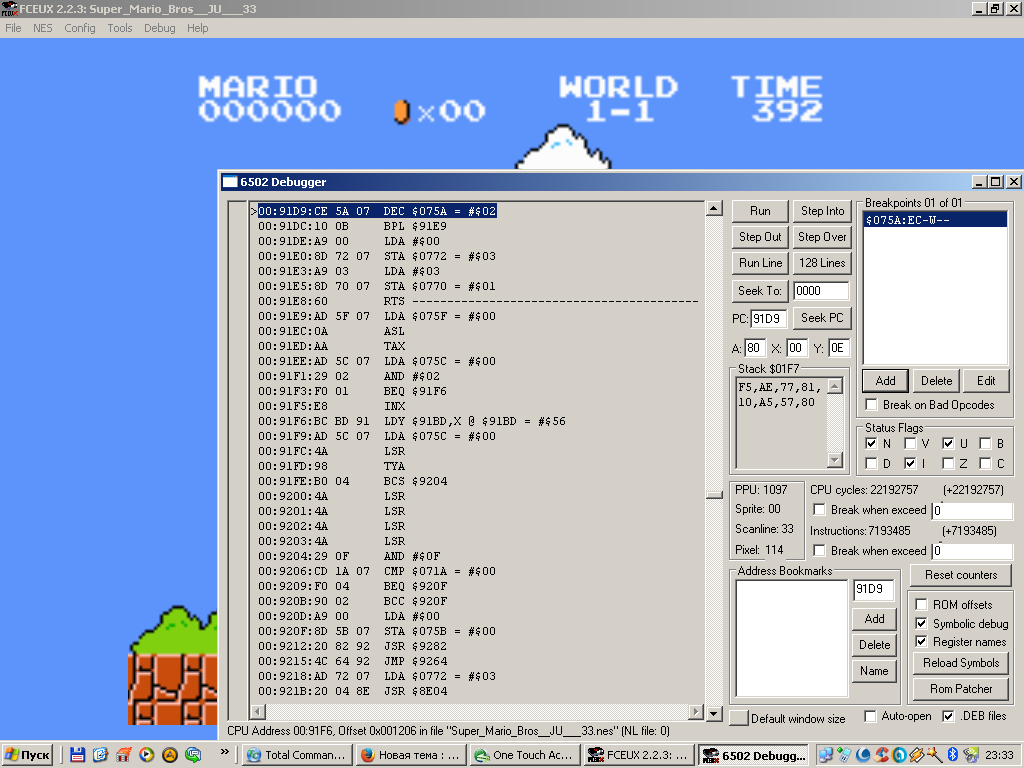Toggle ROM offsets checkbox
The image size is (1024, 768).
(921, 605)
